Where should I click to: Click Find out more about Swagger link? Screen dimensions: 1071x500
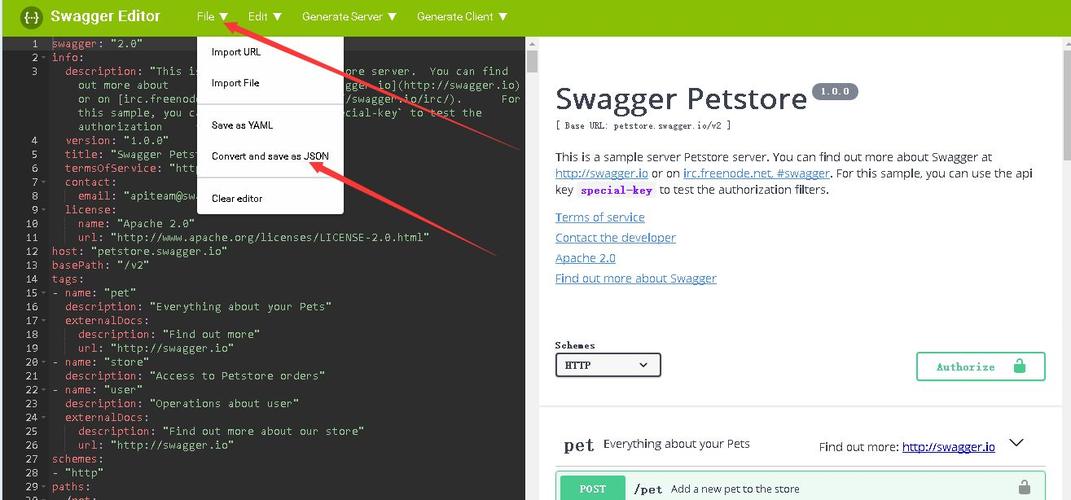coord(636,279)
